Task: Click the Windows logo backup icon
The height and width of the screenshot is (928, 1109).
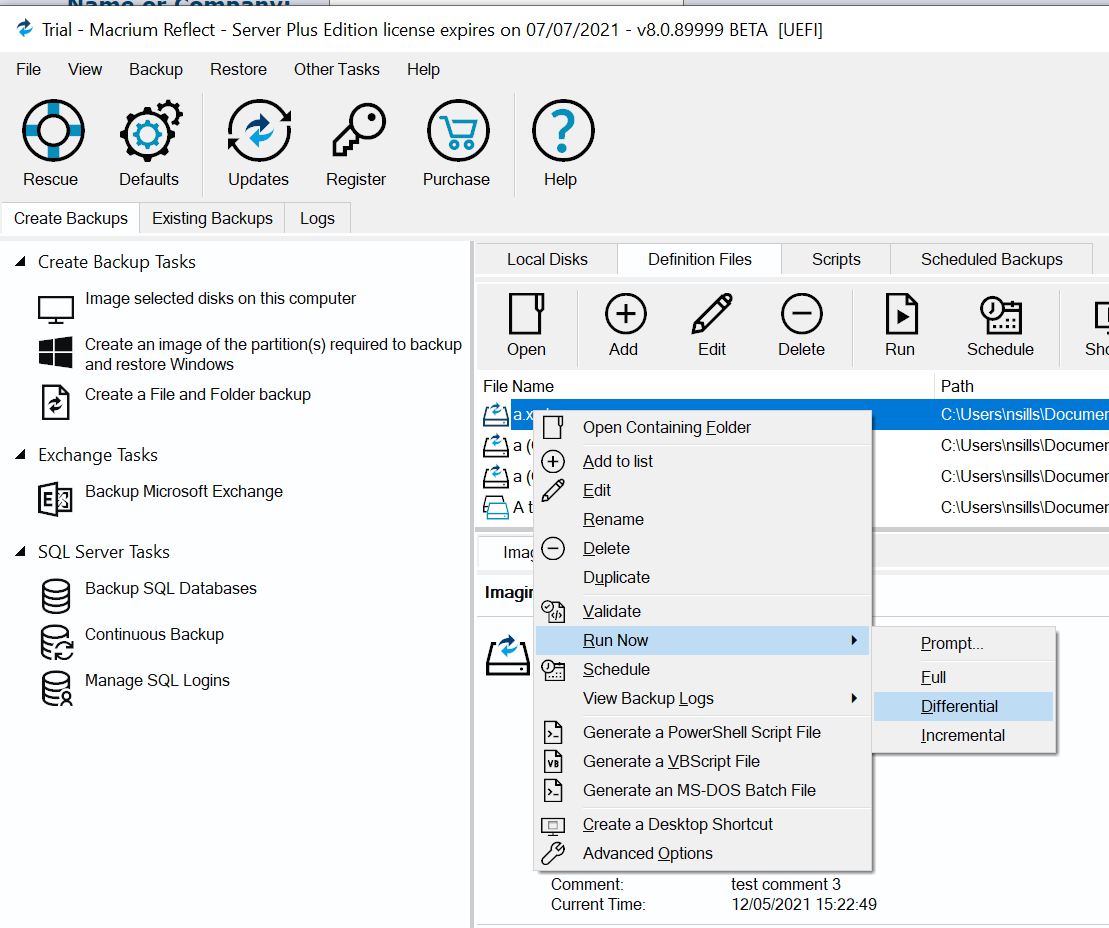Action: pos(55,352)
